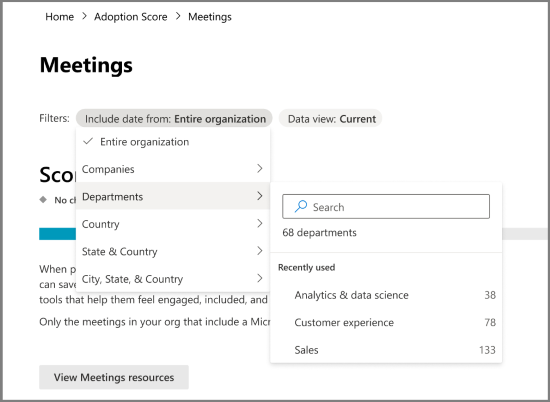
Task: Click Recently used heading
Action: click(x=306, y=267)
